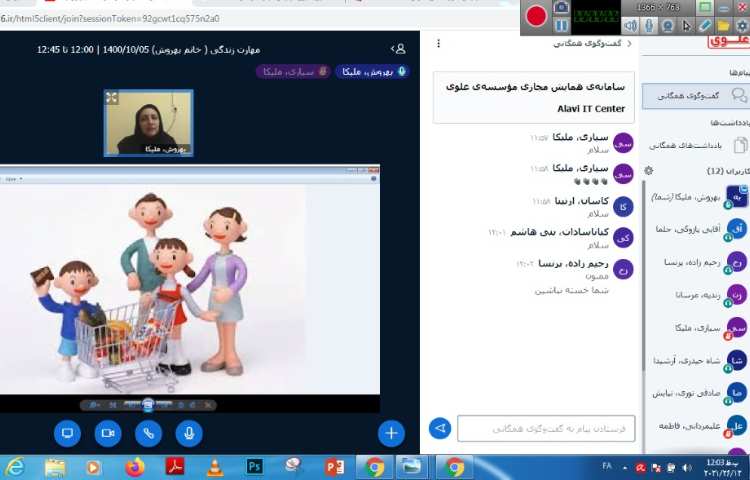This screenshot has width=750, height=480.
Task: Open recorder settings gear icon
Action: coord(741,25)
